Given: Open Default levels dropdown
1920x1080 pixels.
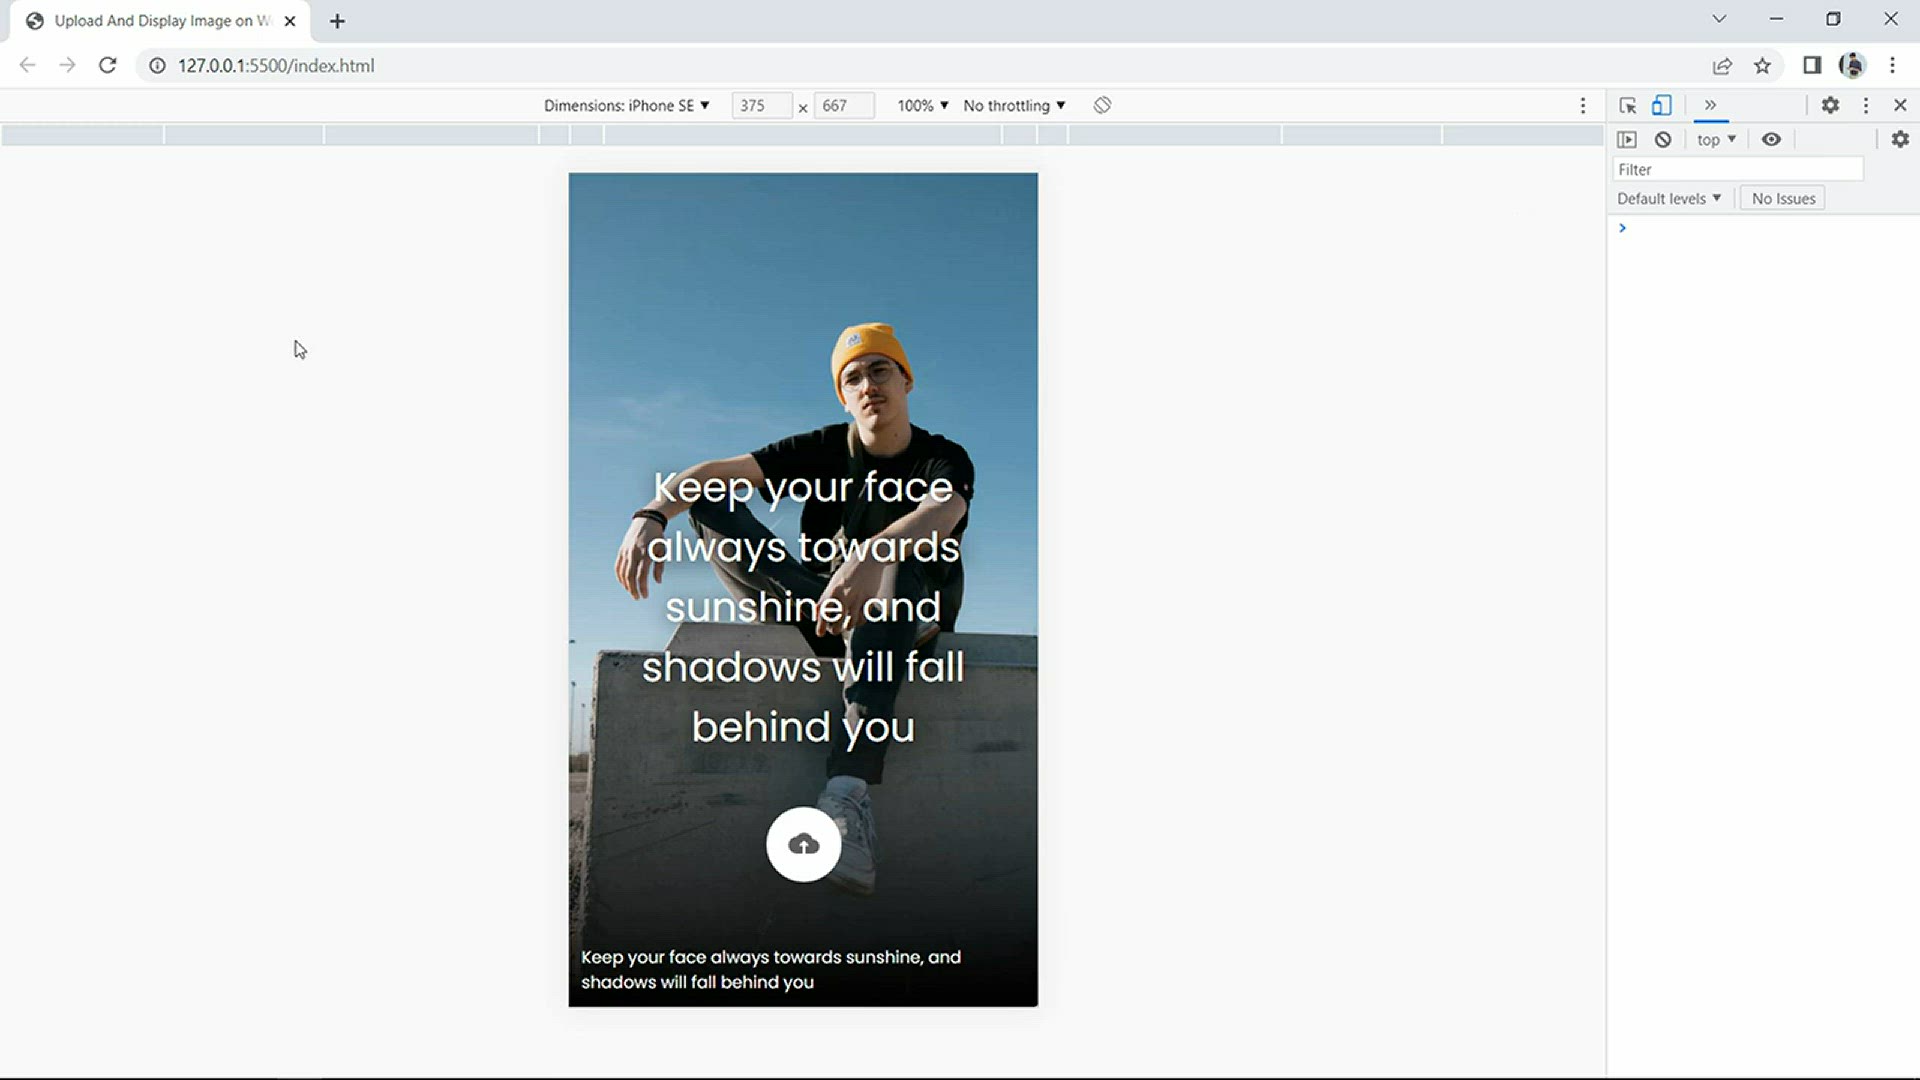Looking at the screenshot, I should coord(1669,198).
